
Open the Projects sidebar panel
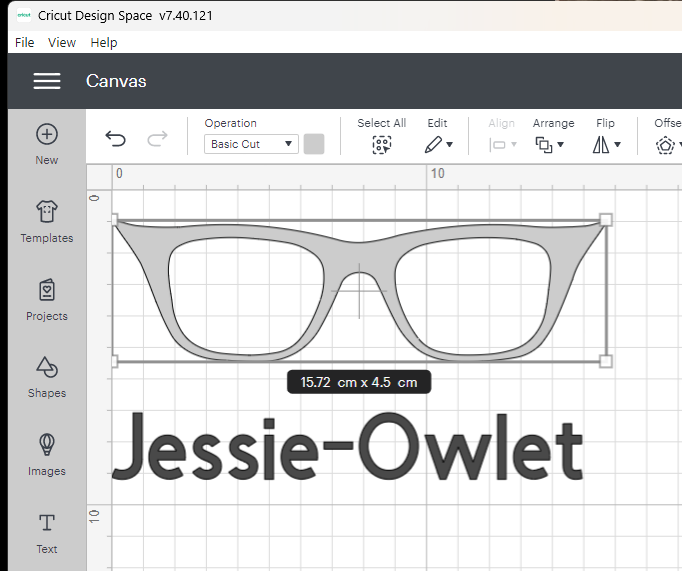[x=46, y=291]
